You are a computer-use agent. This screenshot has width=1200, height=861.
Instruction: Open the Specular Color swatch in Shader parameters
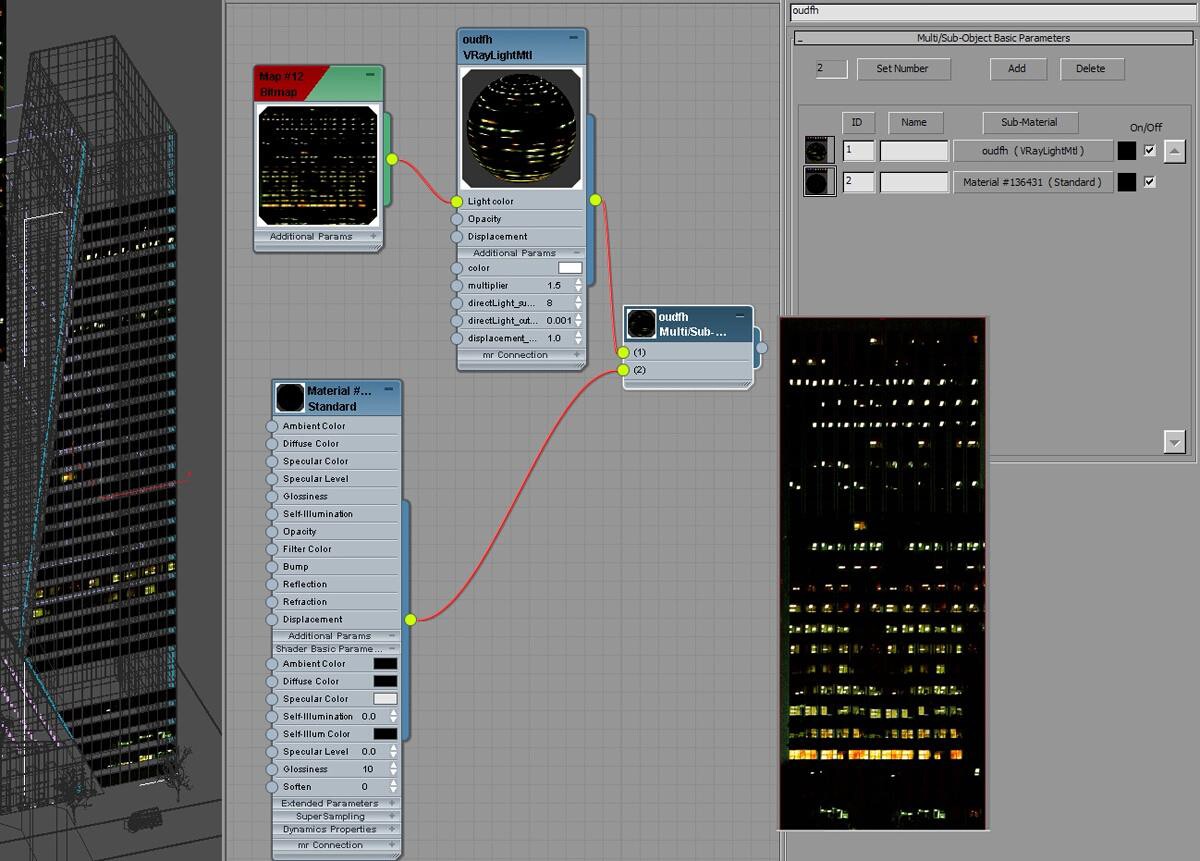[x=385, y=699]
